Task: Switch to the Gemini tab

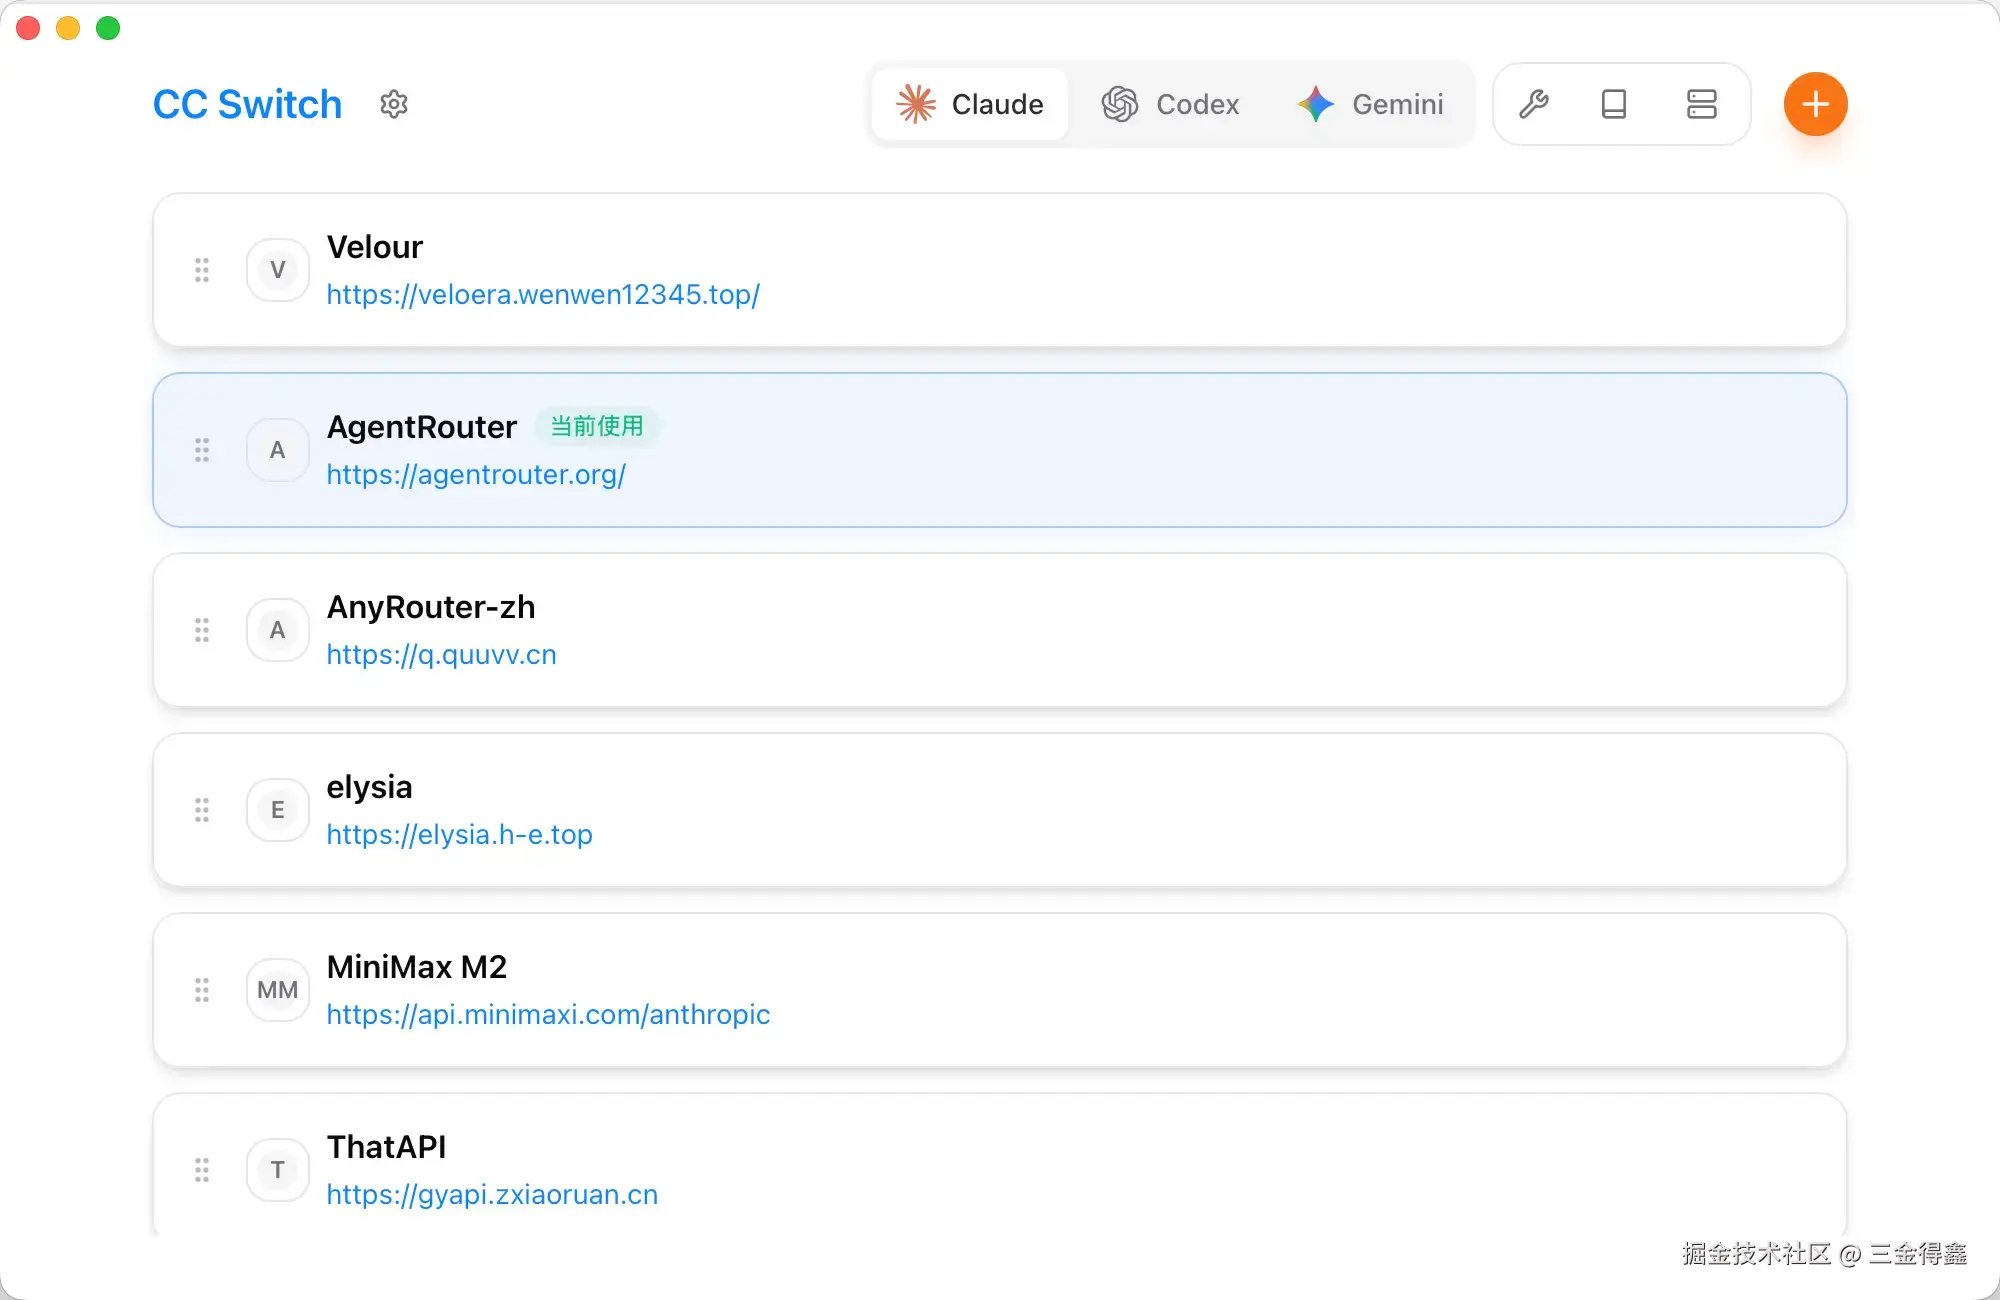Action: coord(1370,104)
